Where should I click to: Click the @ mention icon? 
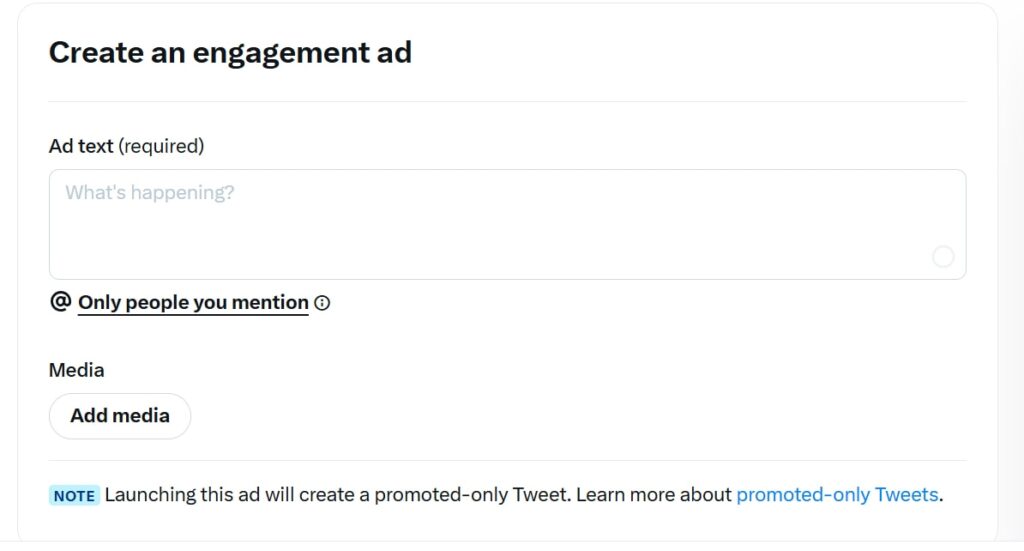click(x=60, y=302)
